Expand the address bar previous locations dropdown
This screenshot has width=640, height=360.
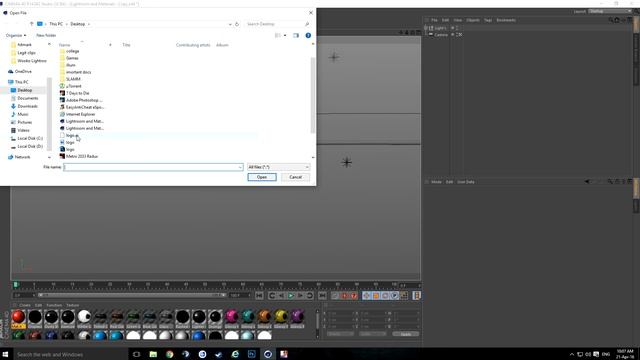coord(230,24)
